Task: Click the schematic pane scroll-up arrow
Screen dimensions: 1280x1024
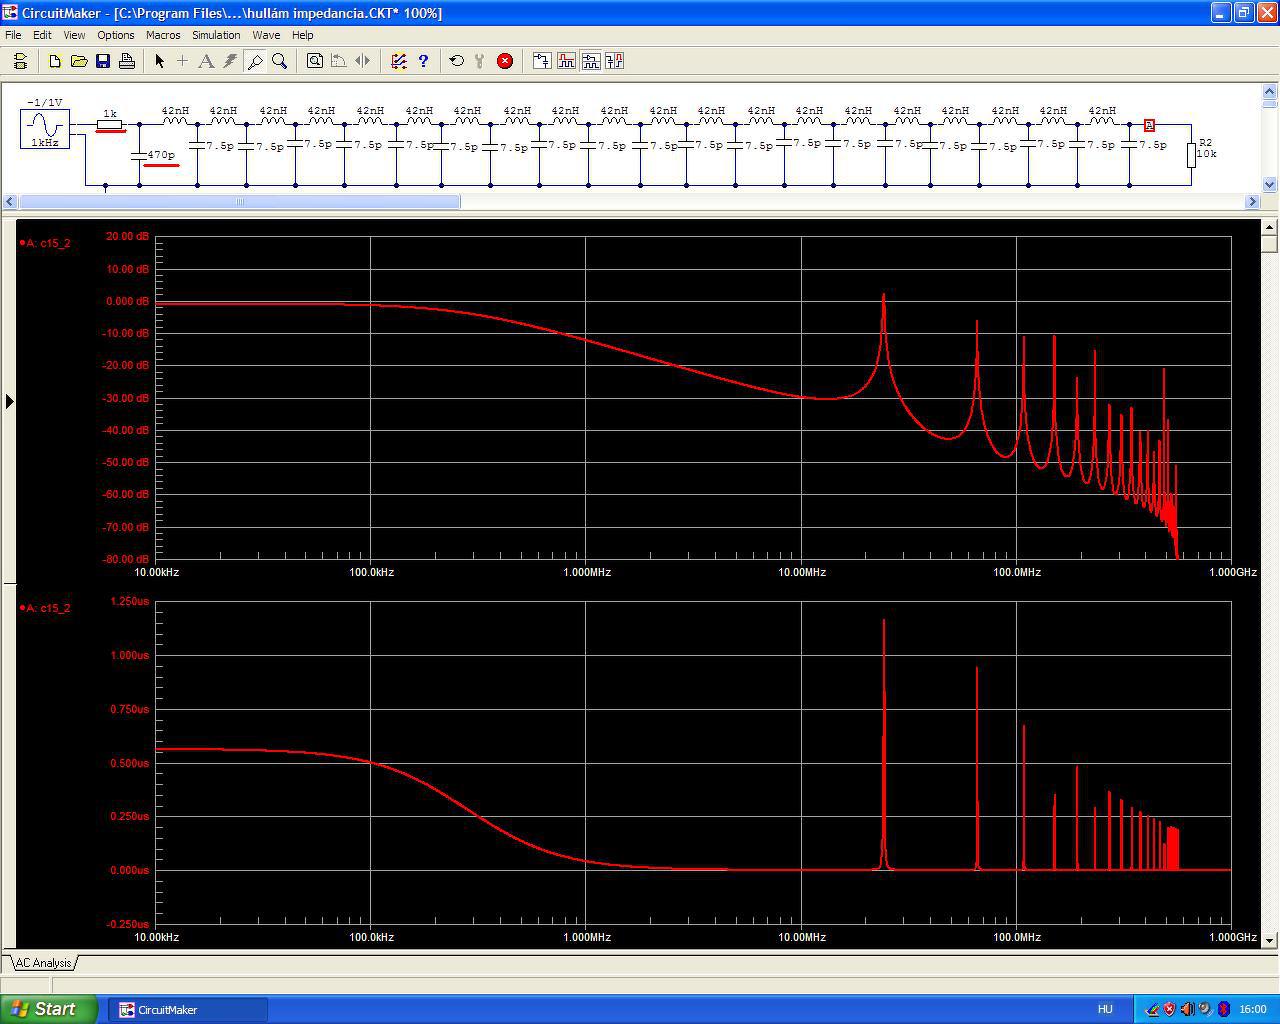Action: (x=1270, y=93)
